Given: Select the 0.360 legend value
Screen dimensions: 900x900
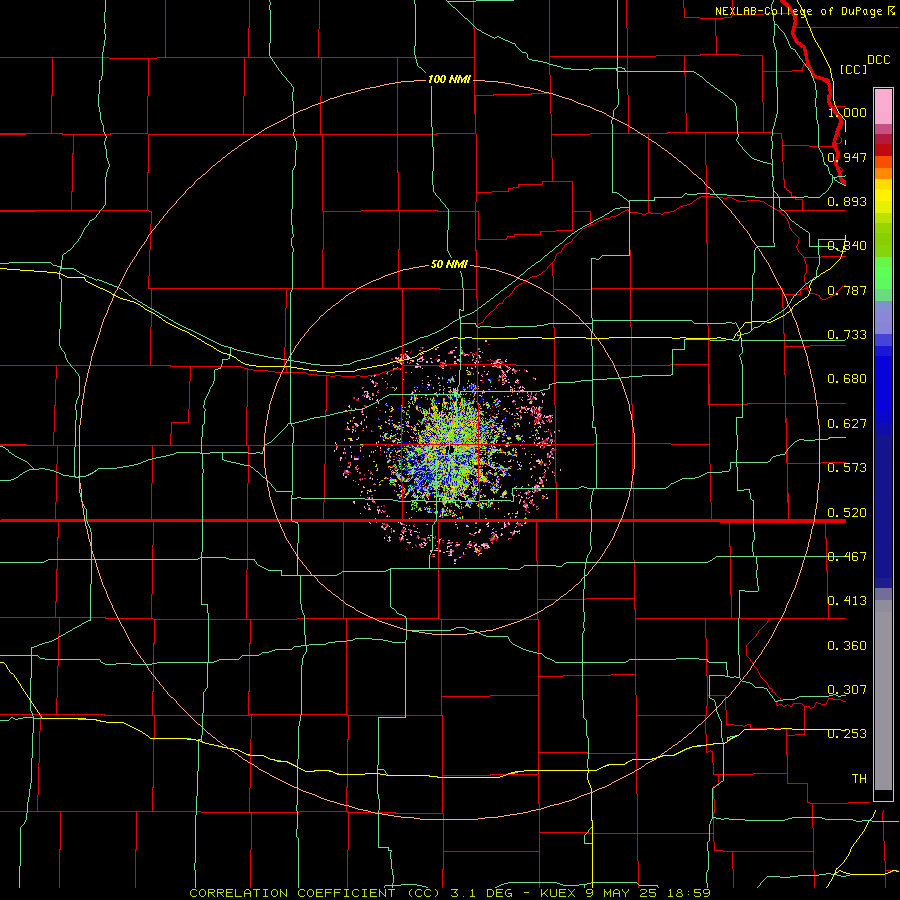Looking at the screenshot, I should click(x=847, y=646).
